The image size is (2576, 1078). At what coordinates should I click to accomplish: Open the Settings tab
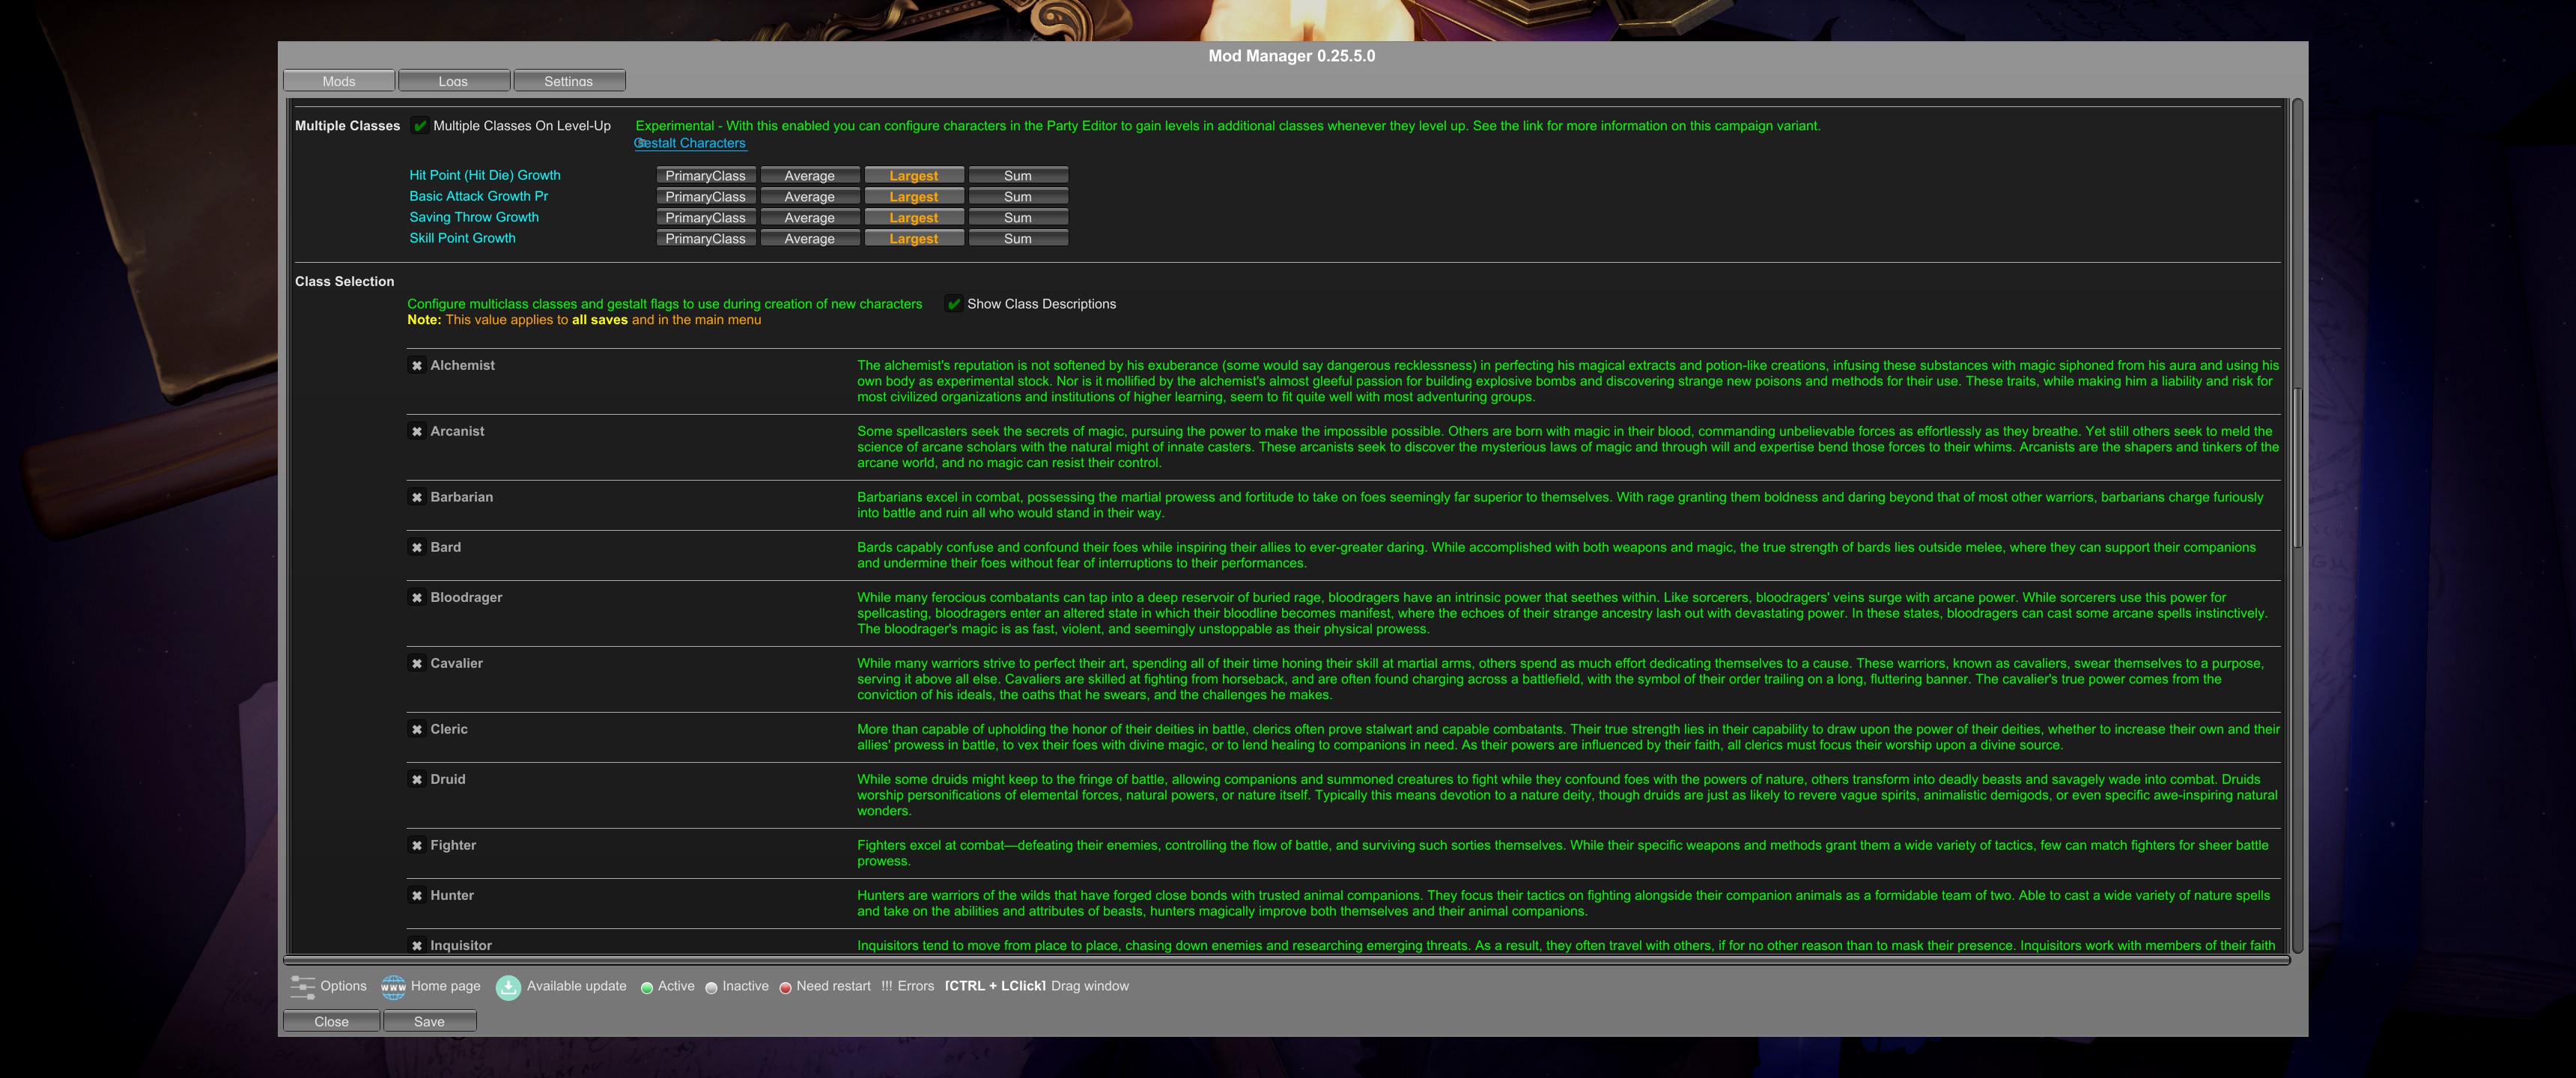568,81
